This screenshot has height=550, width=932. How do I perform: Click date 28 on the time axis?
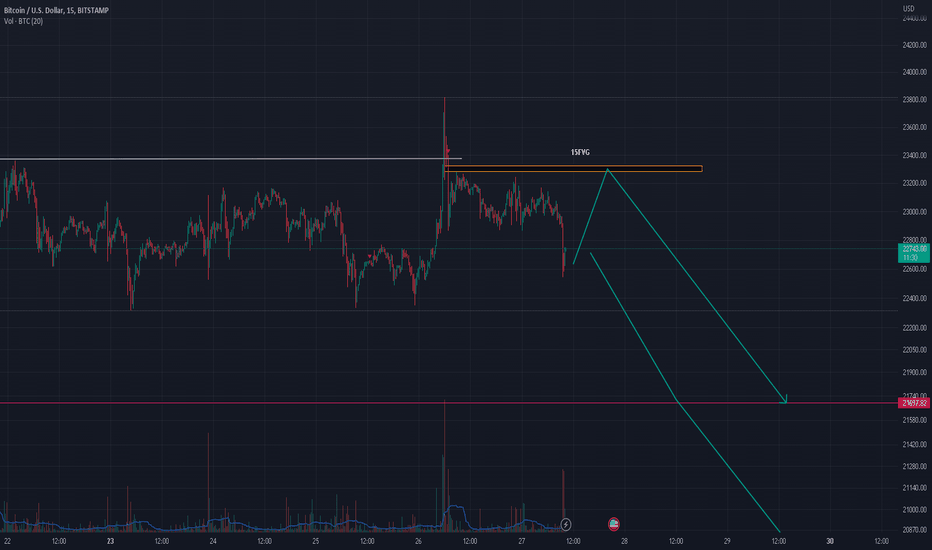tap(624, 541)
